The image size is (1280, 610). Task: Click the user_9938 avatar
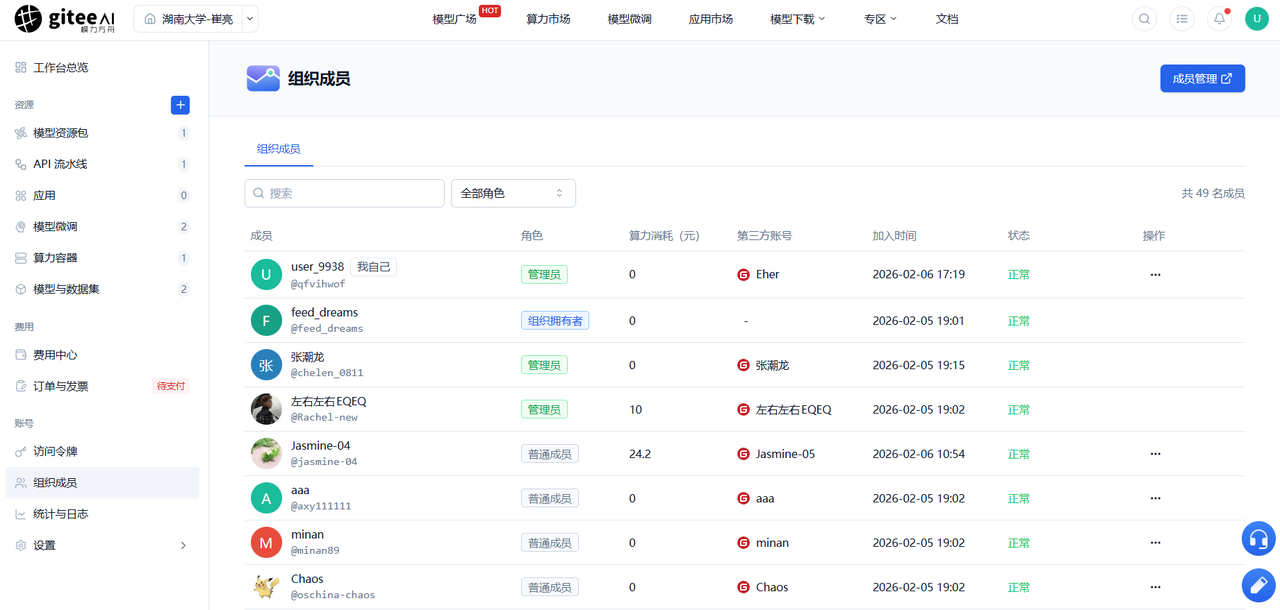pos(266,275)
